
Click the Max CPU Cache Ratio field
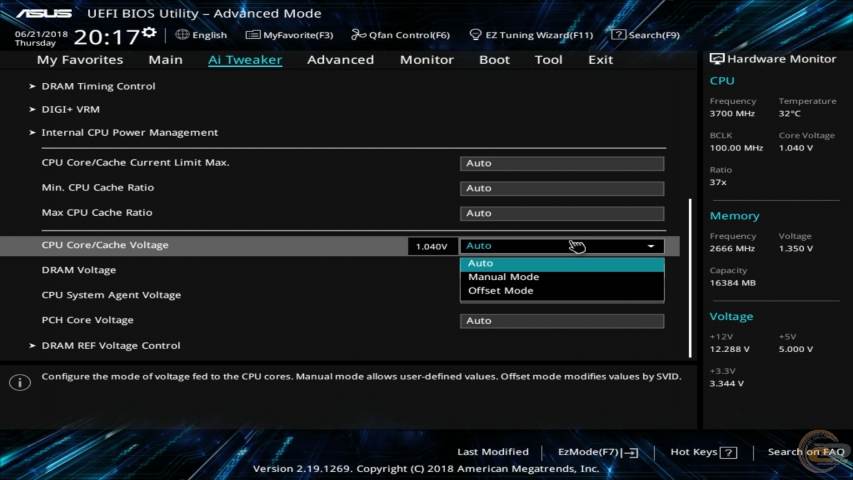coord(562,213)
